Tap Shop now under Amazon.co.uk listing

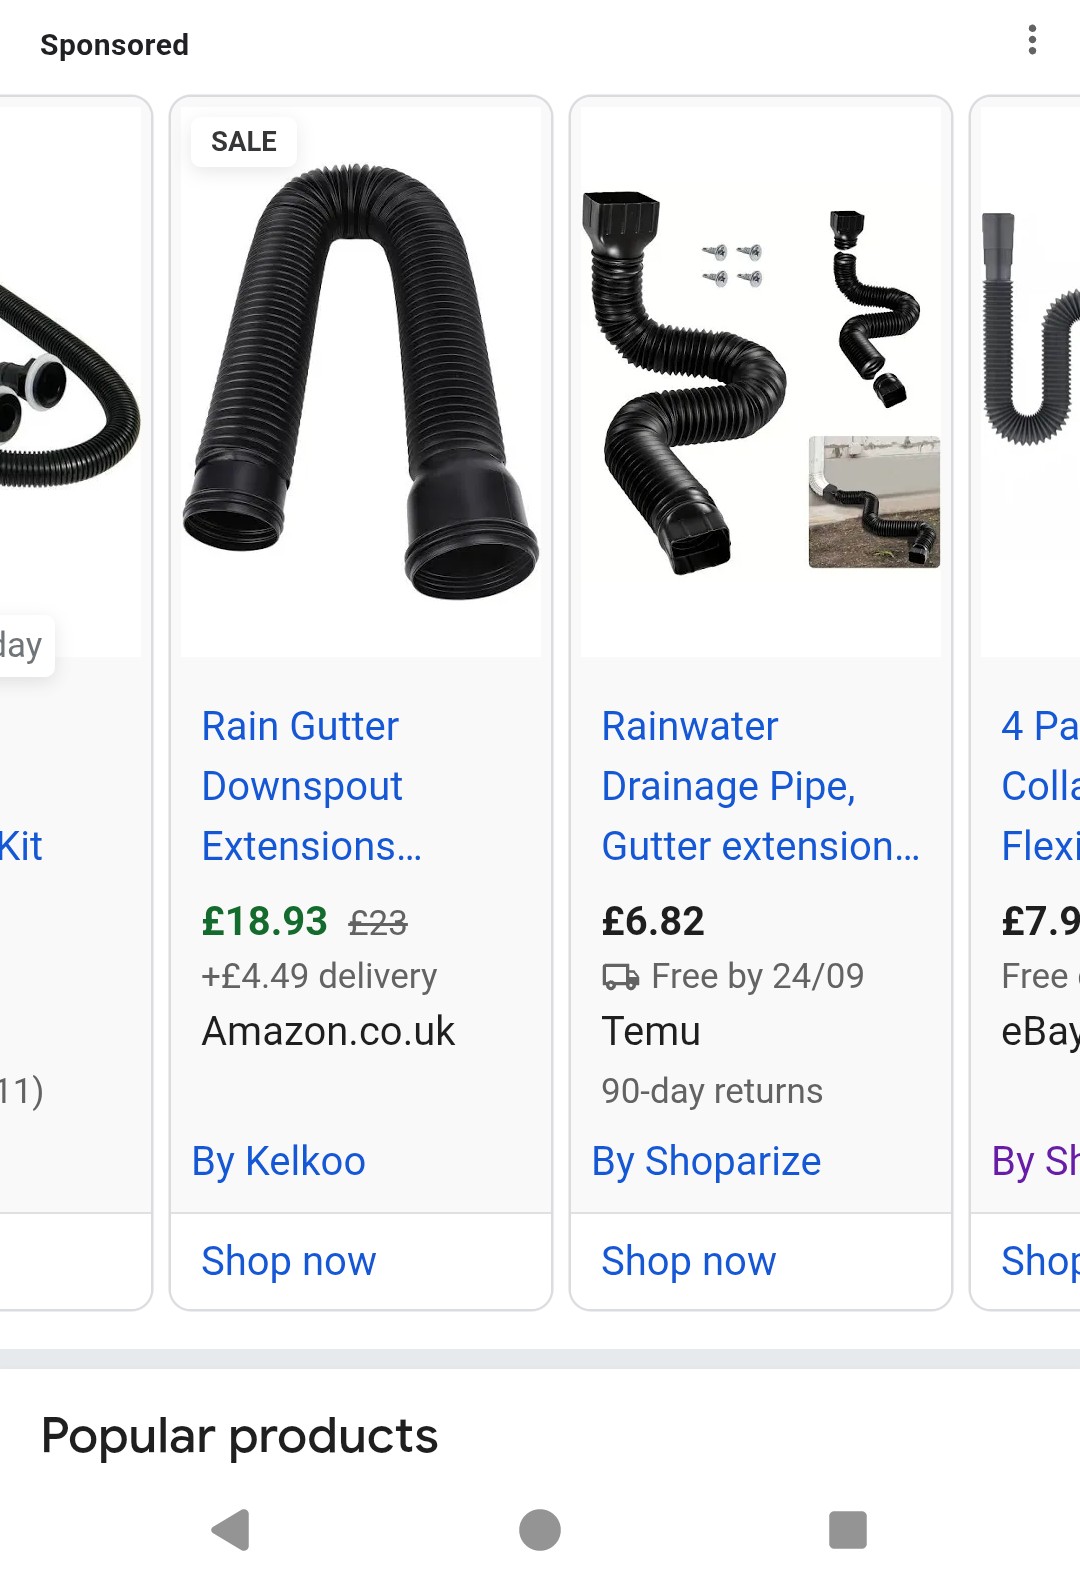click(x=289, y=1261)
